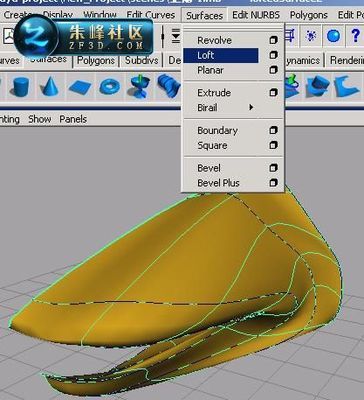
Task: Click the status line collapse arrow icon
Action: pyautogui.click(x=176, y=36)
